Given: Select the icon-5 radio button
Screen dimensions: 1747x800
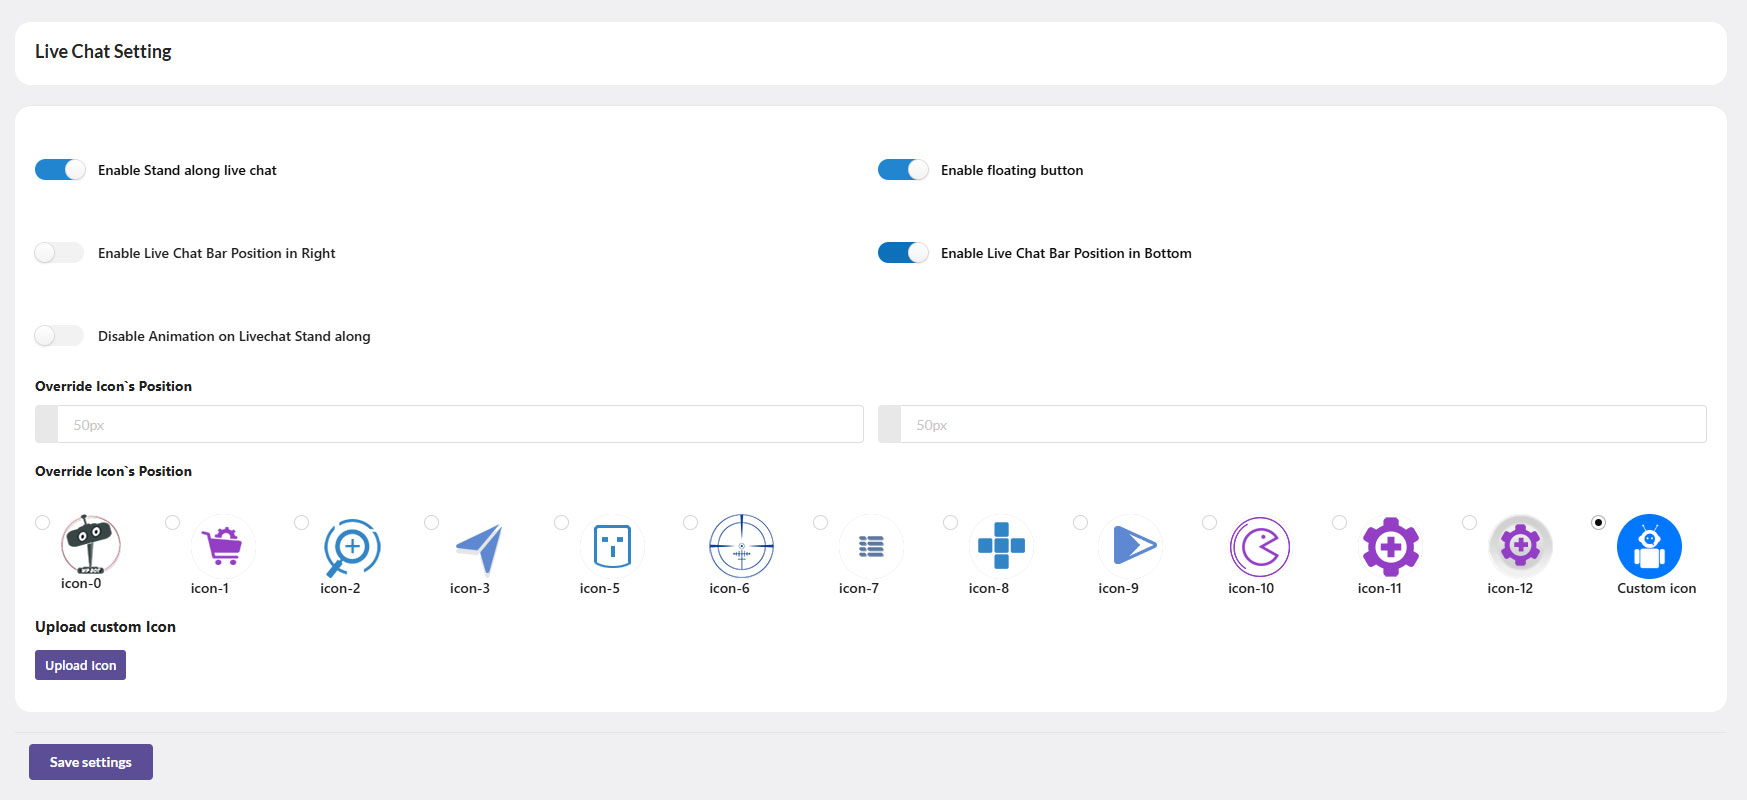Looking at the screenshot, I should (x=562, y=523).
